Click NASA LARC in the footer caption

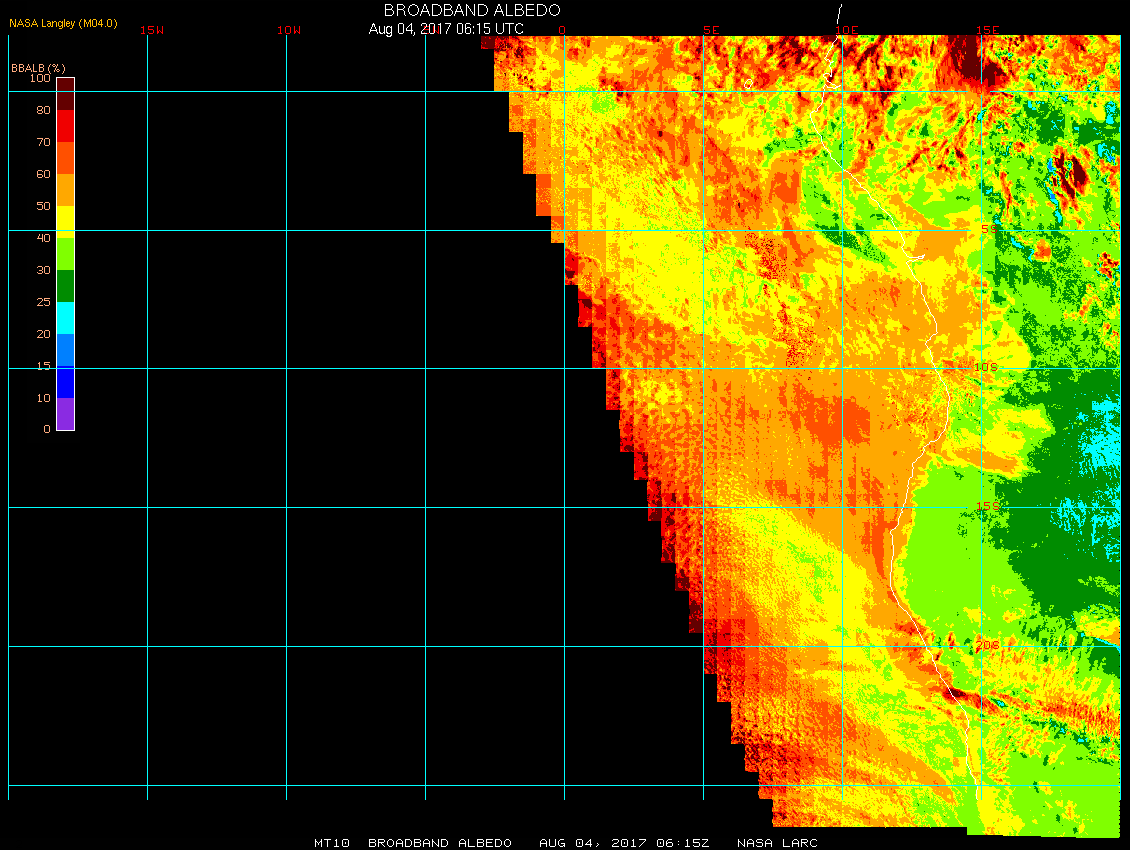[x=777, y=843]
